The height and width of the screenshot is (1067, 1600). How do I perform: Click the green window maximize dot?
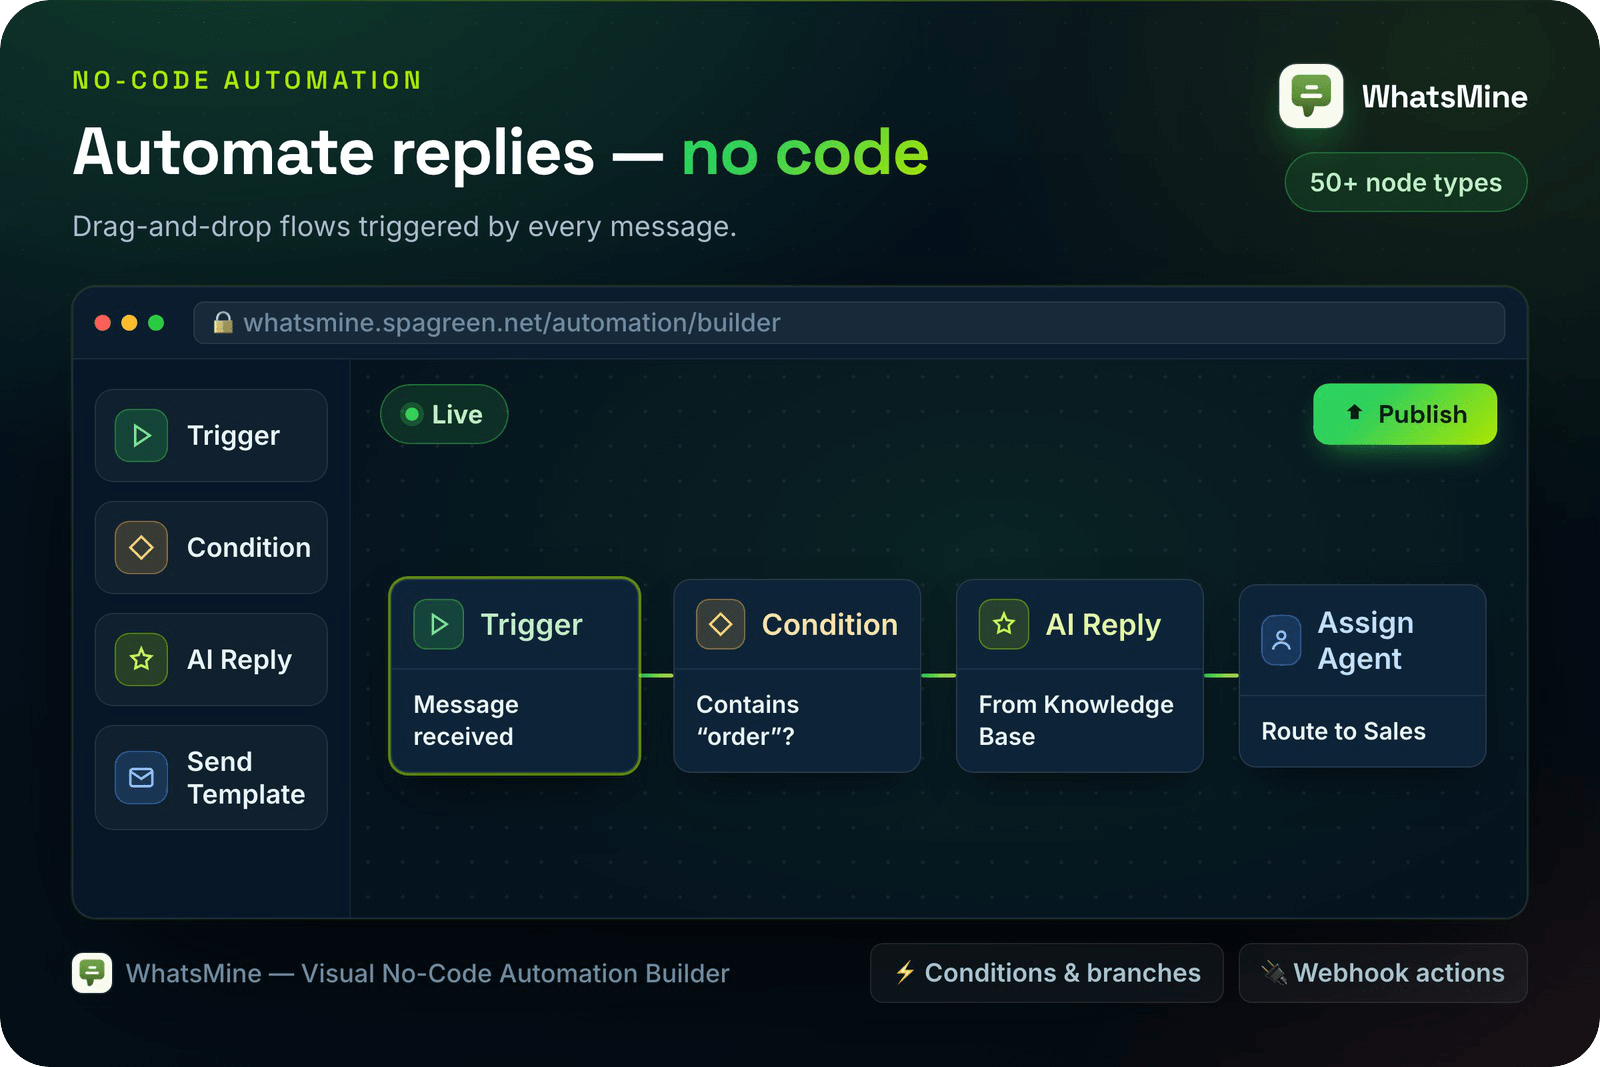click(156, 323)
